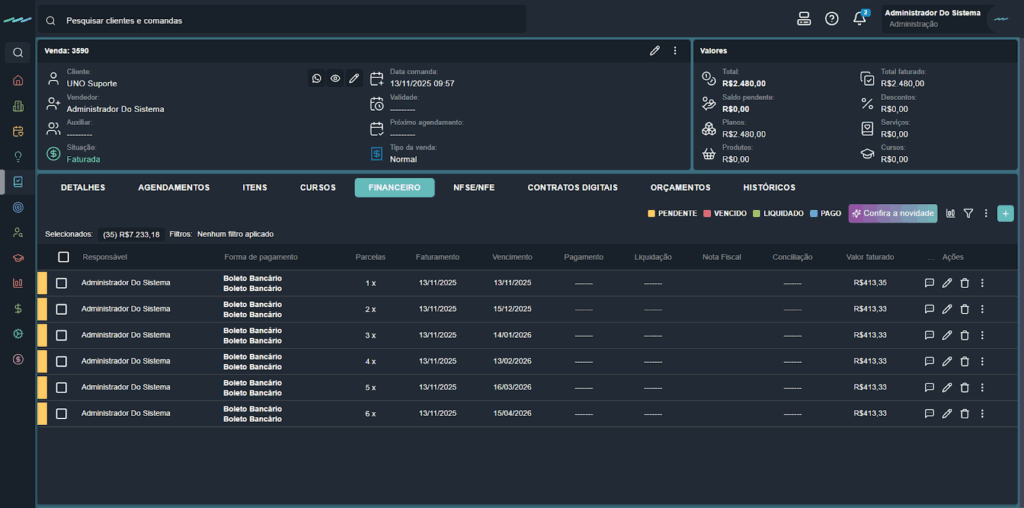Toggle the select-all checkbox in table header
1024x508 pixels.
[x=63, y=257]
